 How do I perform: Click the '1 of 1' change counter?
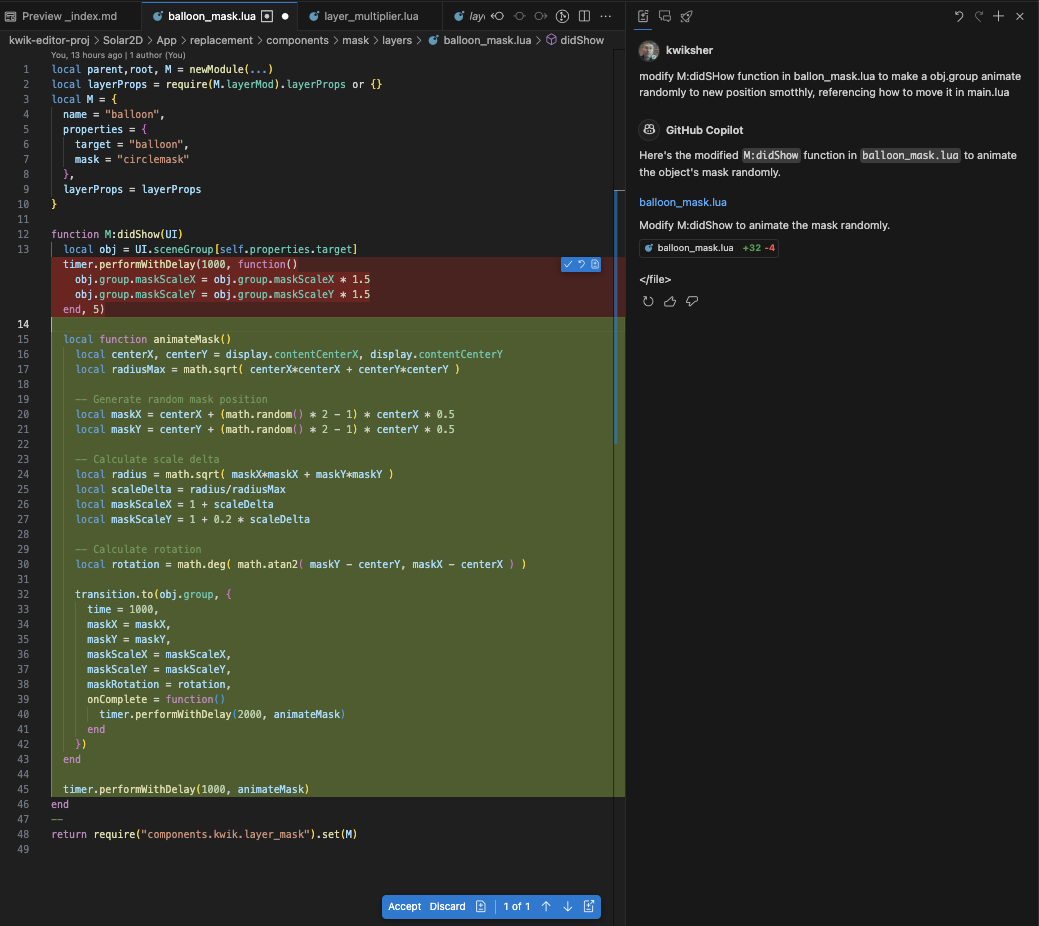point(517,906)
